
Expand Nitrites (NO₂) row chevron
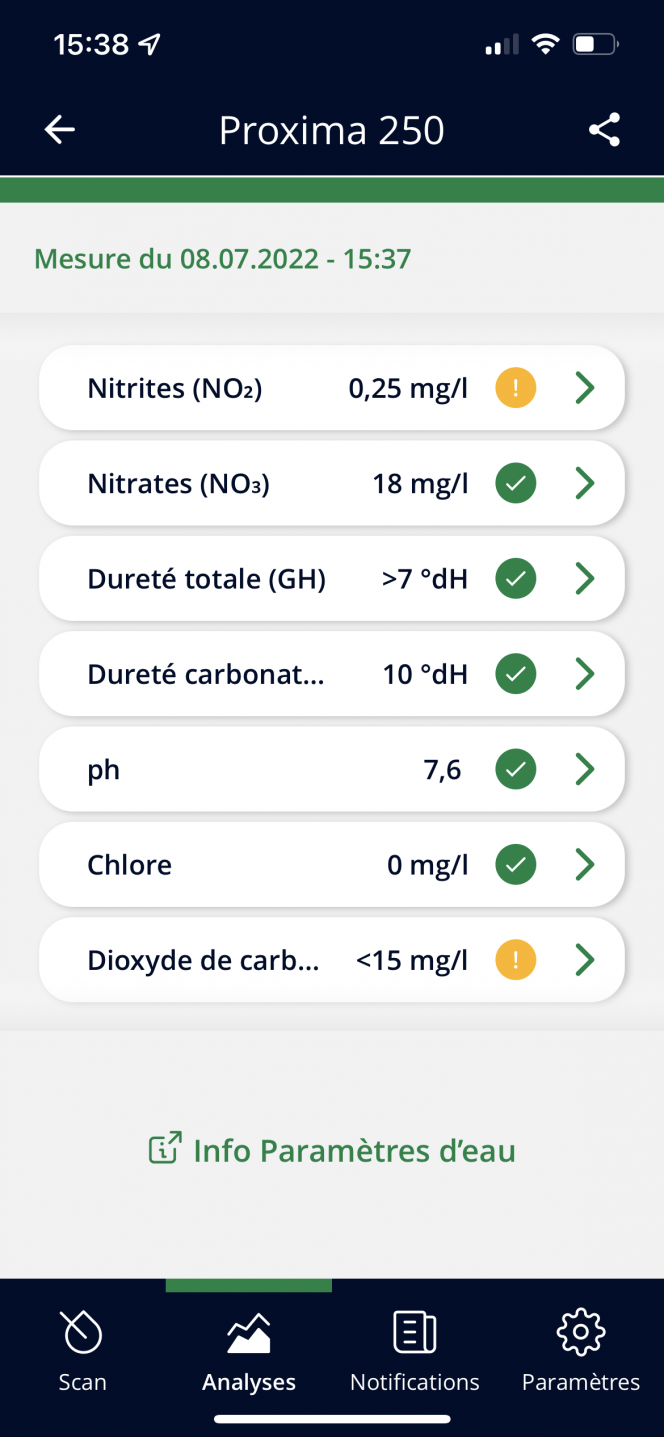585,388
